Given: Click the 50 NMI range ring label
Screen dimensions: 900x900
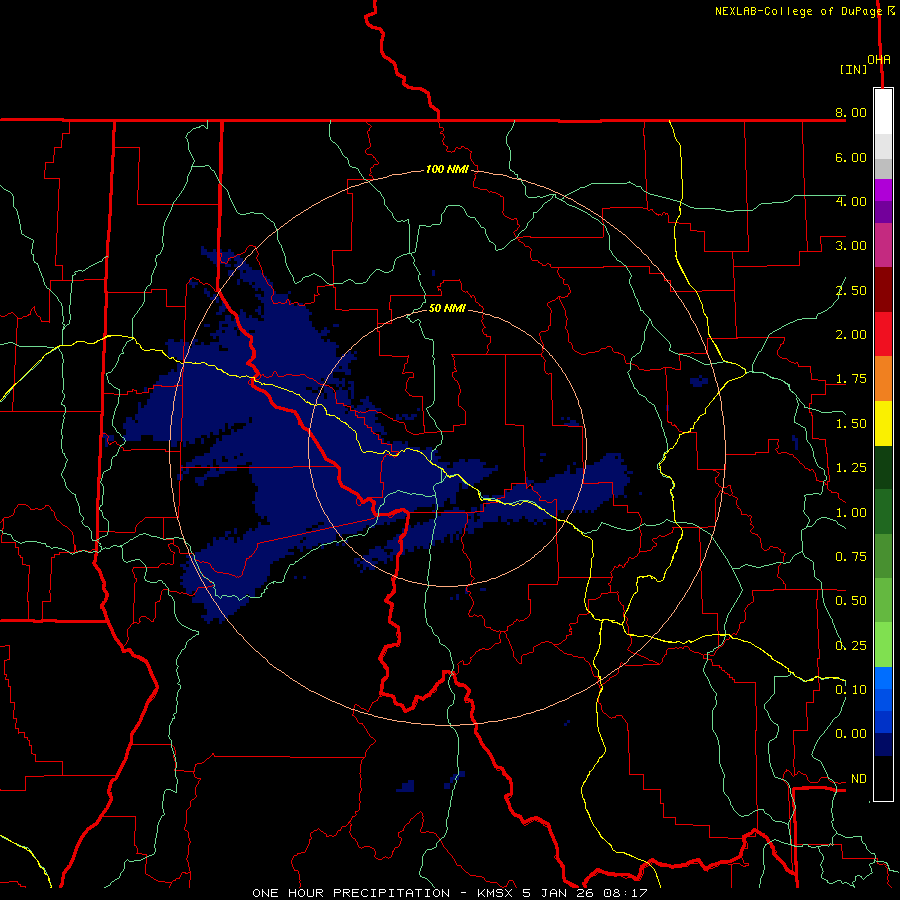Looking at the screenshot, I should coord(447,308).
